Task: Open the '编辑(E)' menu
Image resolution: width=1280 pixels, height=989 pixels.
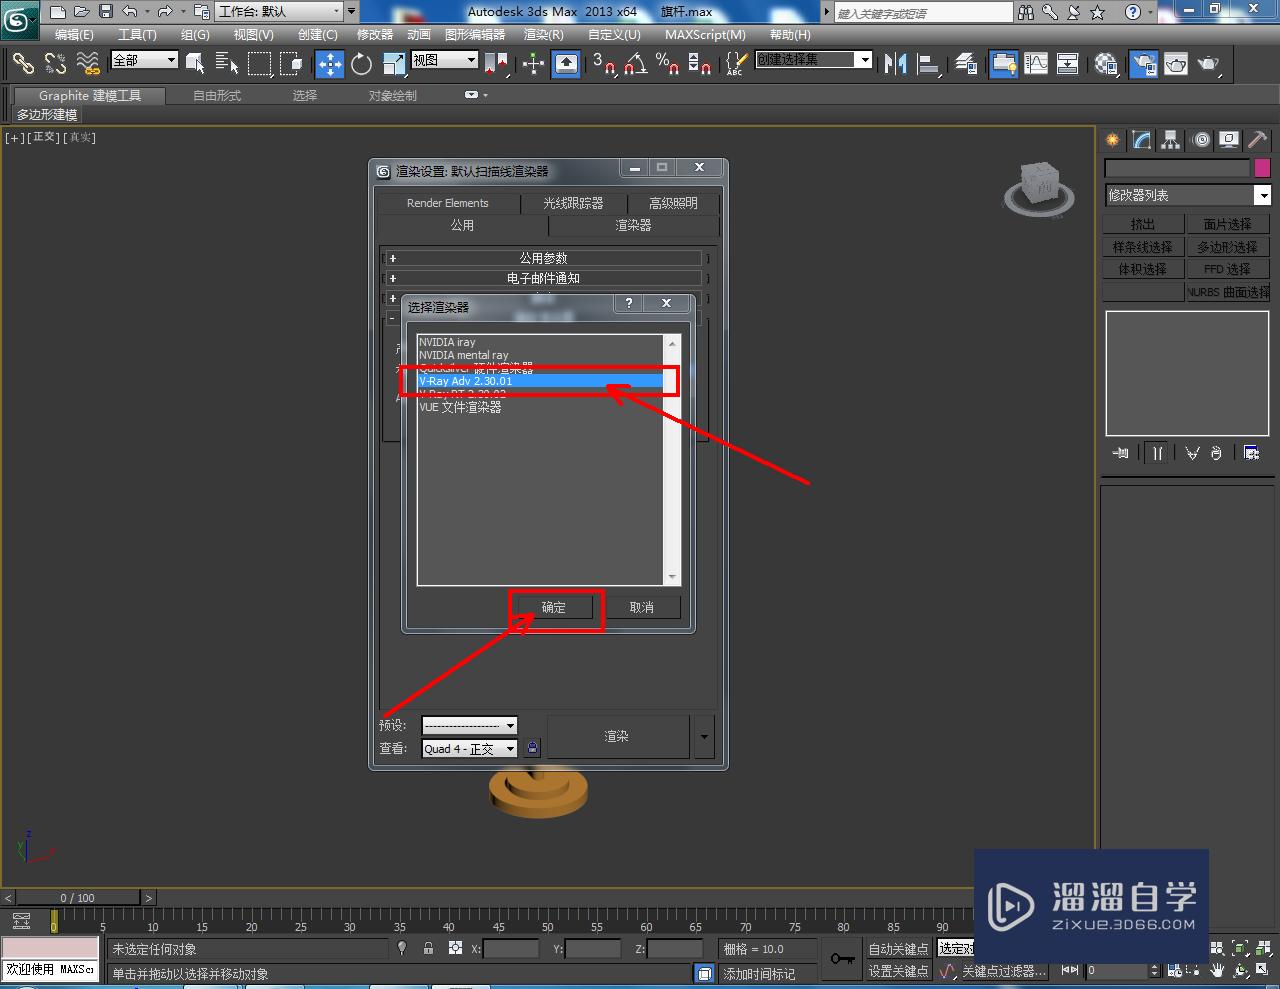Action: pos(74,34)
